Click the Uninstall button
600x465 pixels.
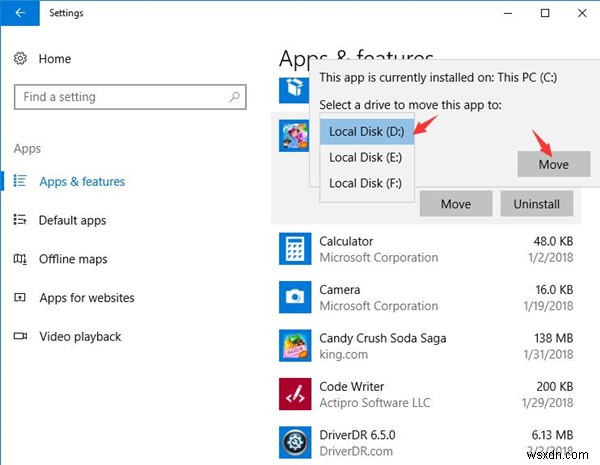536,204
